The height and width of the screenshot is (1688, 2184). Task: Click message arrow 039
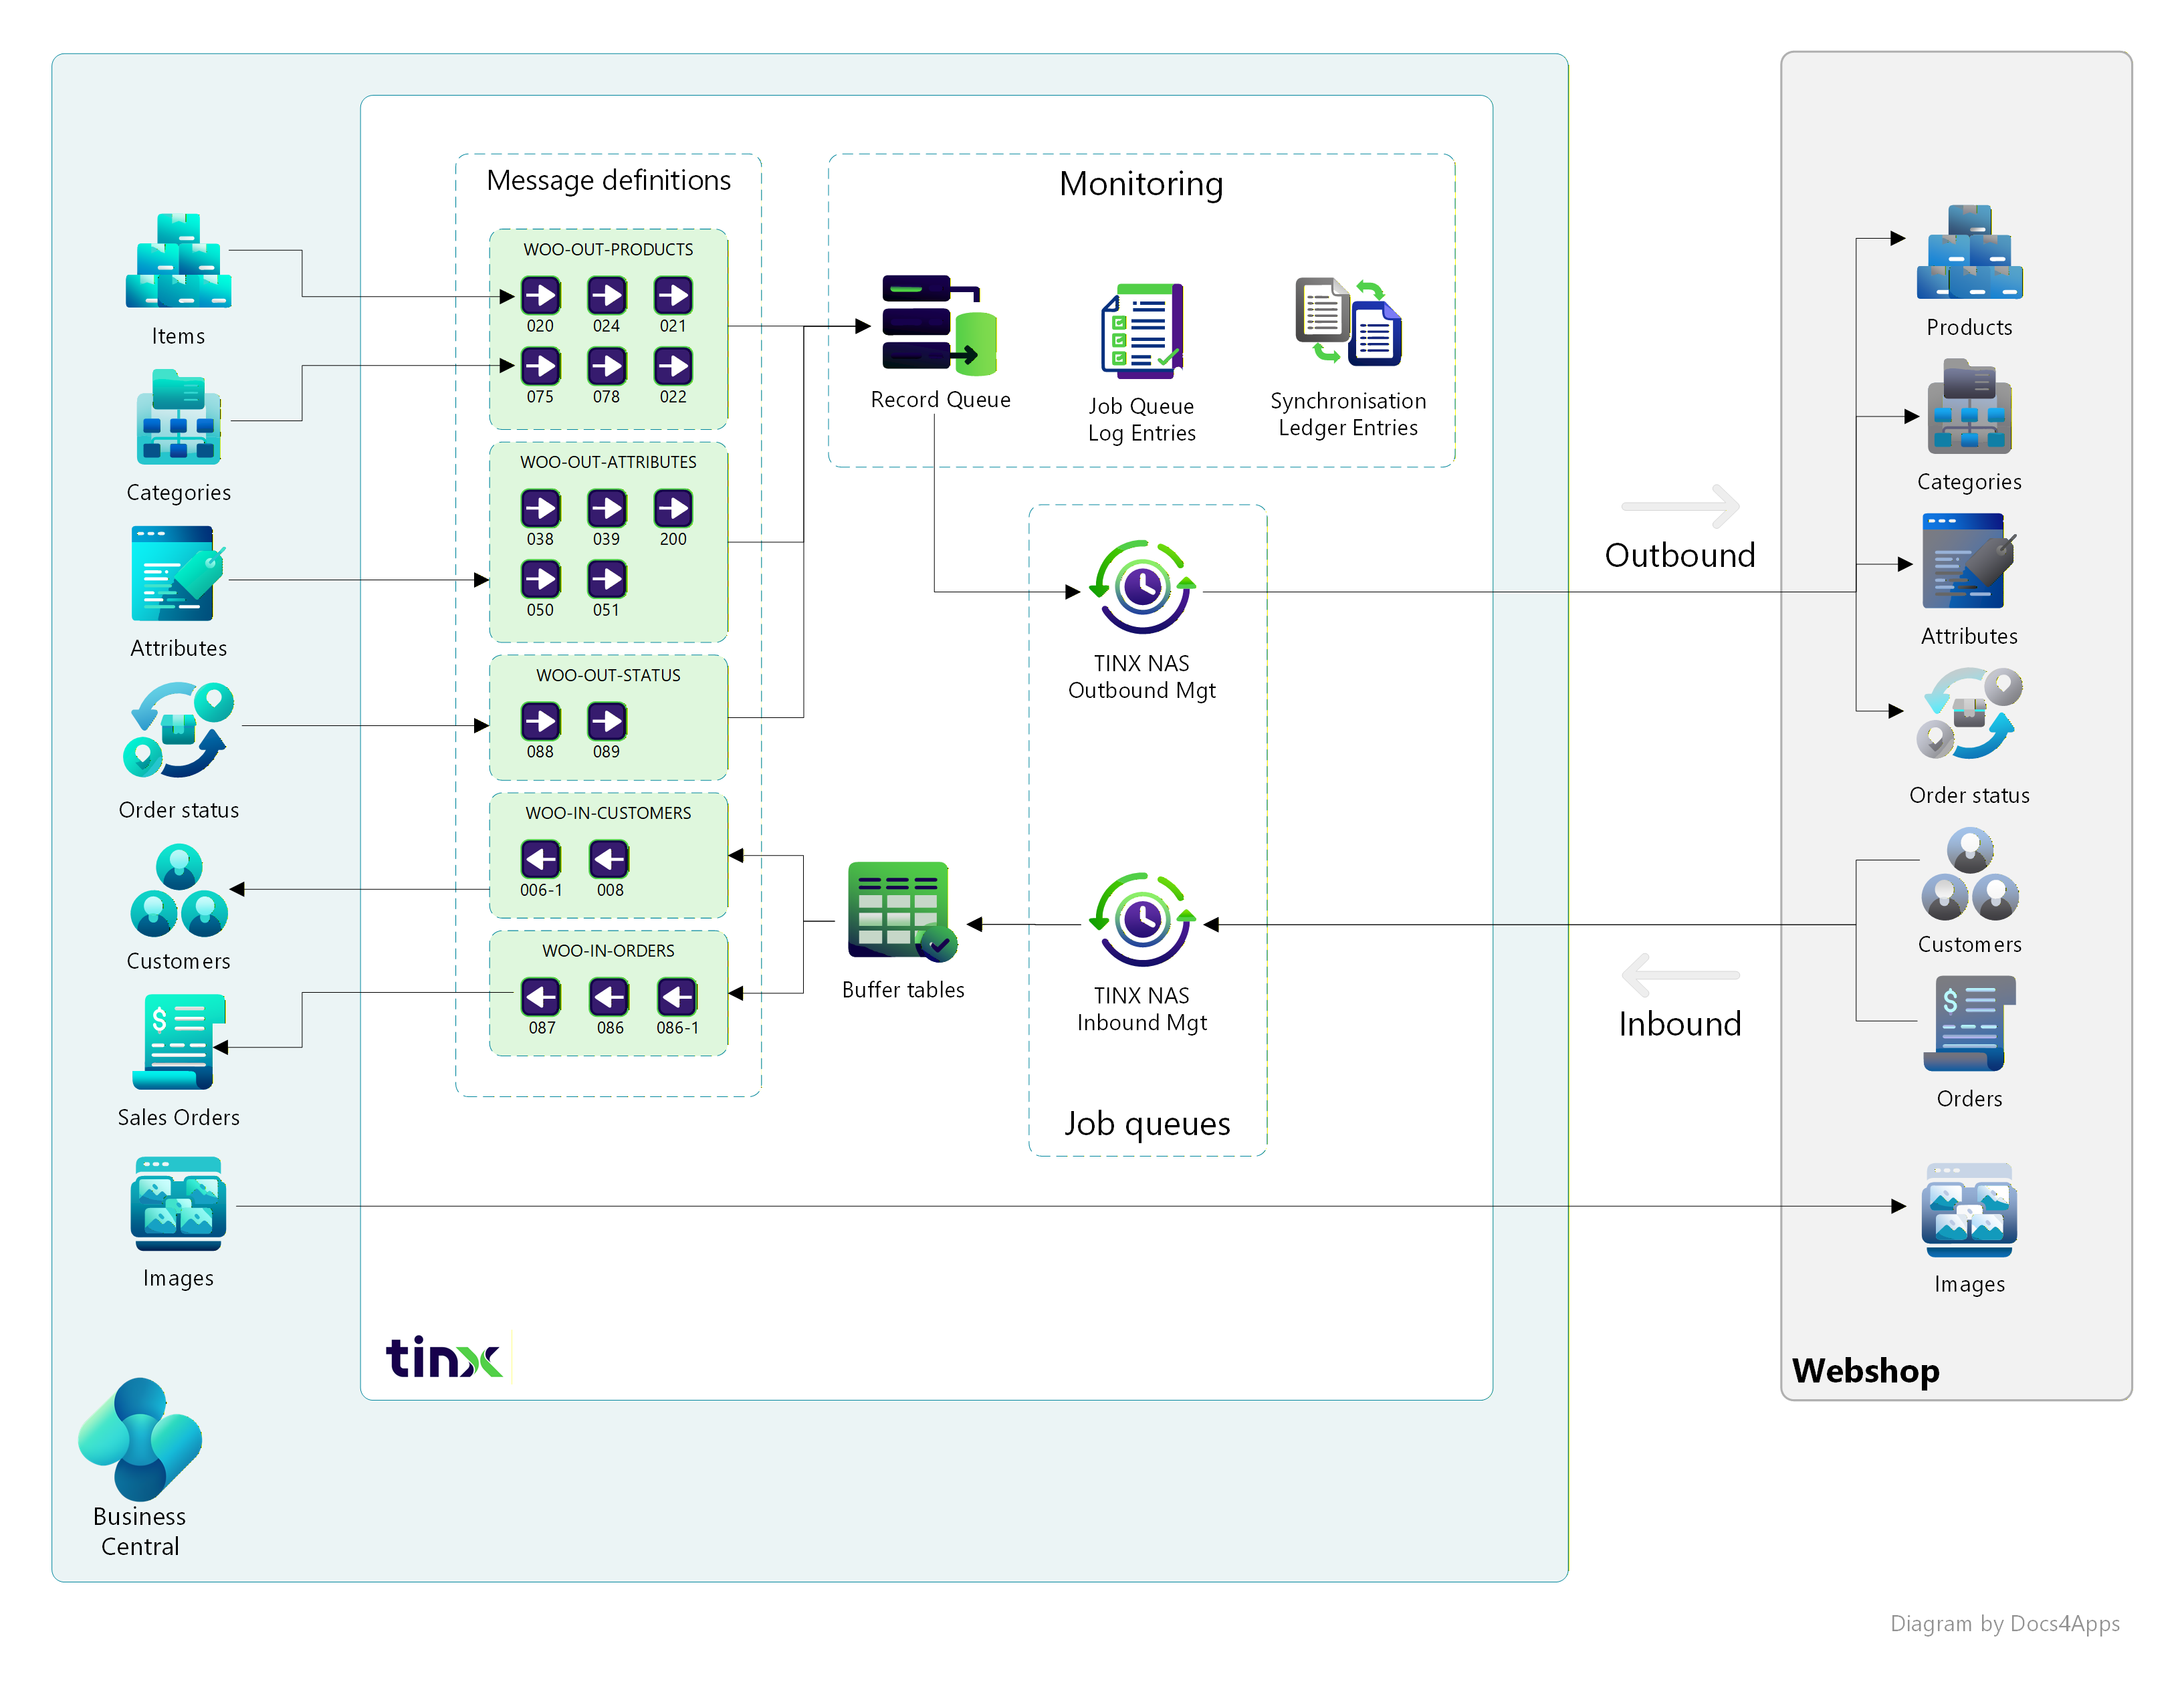pos(606,508)
